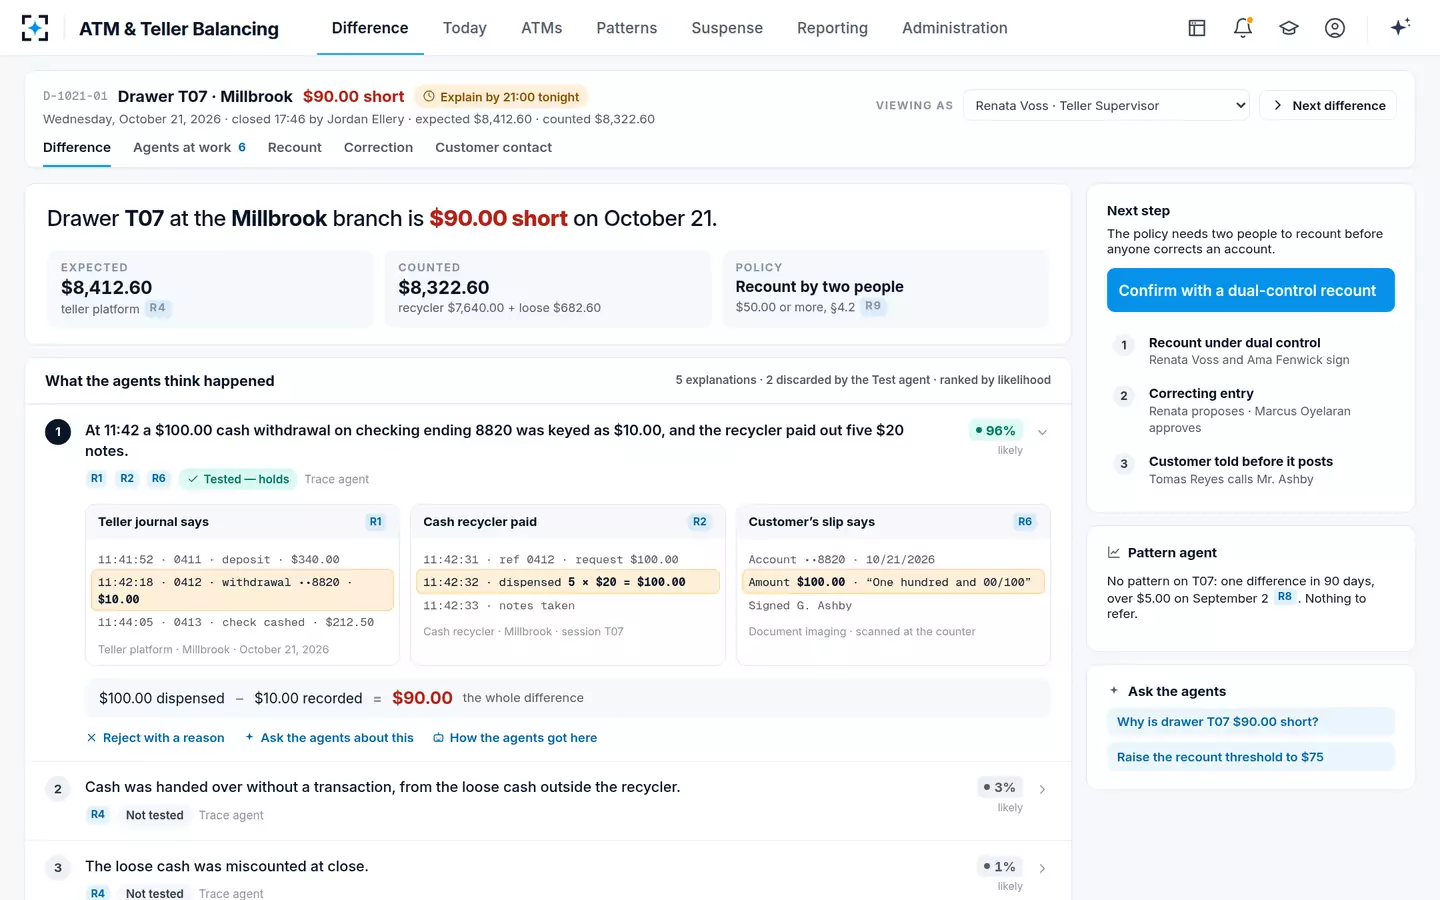Open the Viewing As role dropdown
This screenshot has width=1440, height=900.
(x=1106, y=105)
